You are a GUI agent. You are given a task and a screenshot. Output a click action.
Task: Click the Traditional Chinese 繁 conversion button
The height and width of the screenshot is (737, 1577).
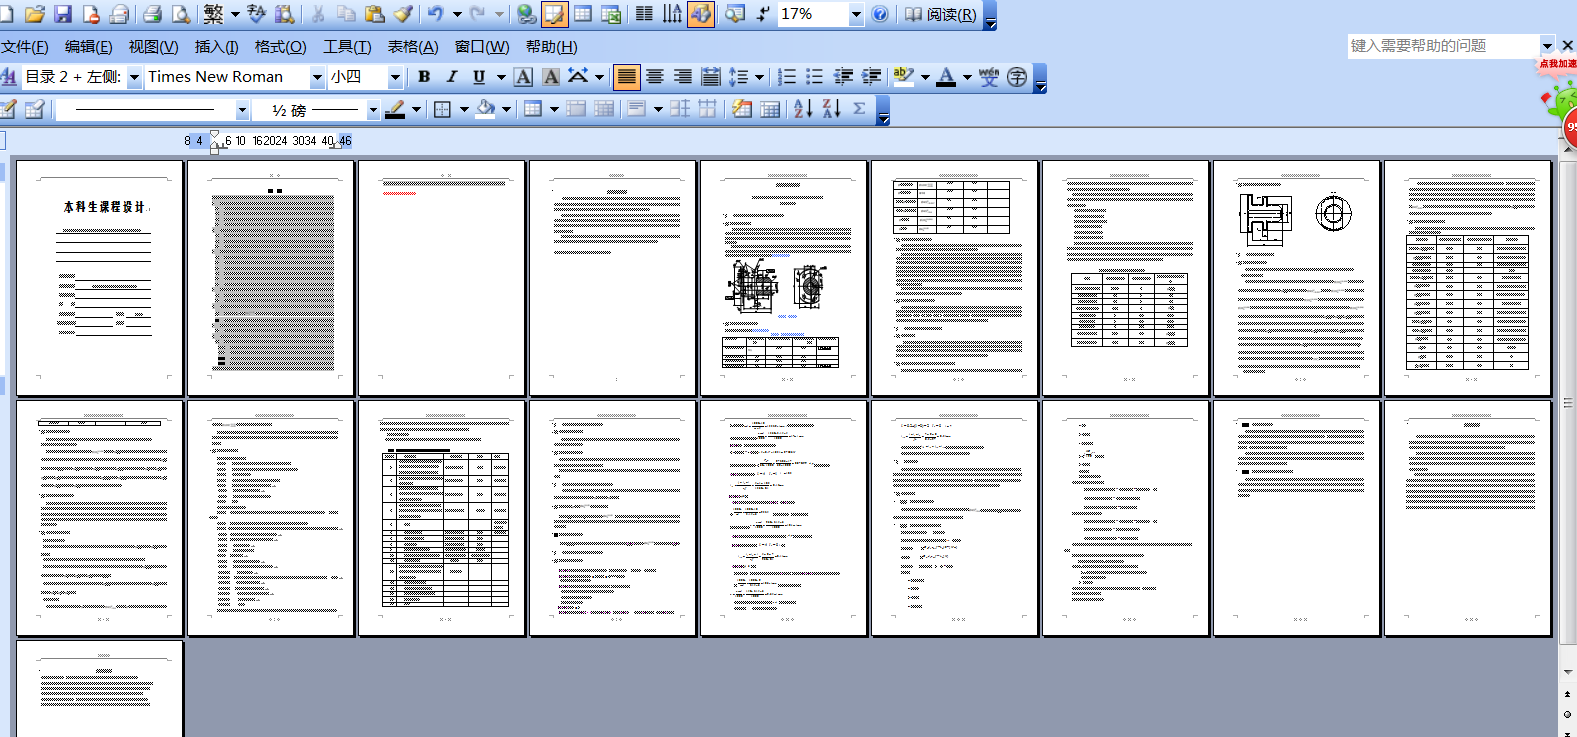[x=213, y=14]
